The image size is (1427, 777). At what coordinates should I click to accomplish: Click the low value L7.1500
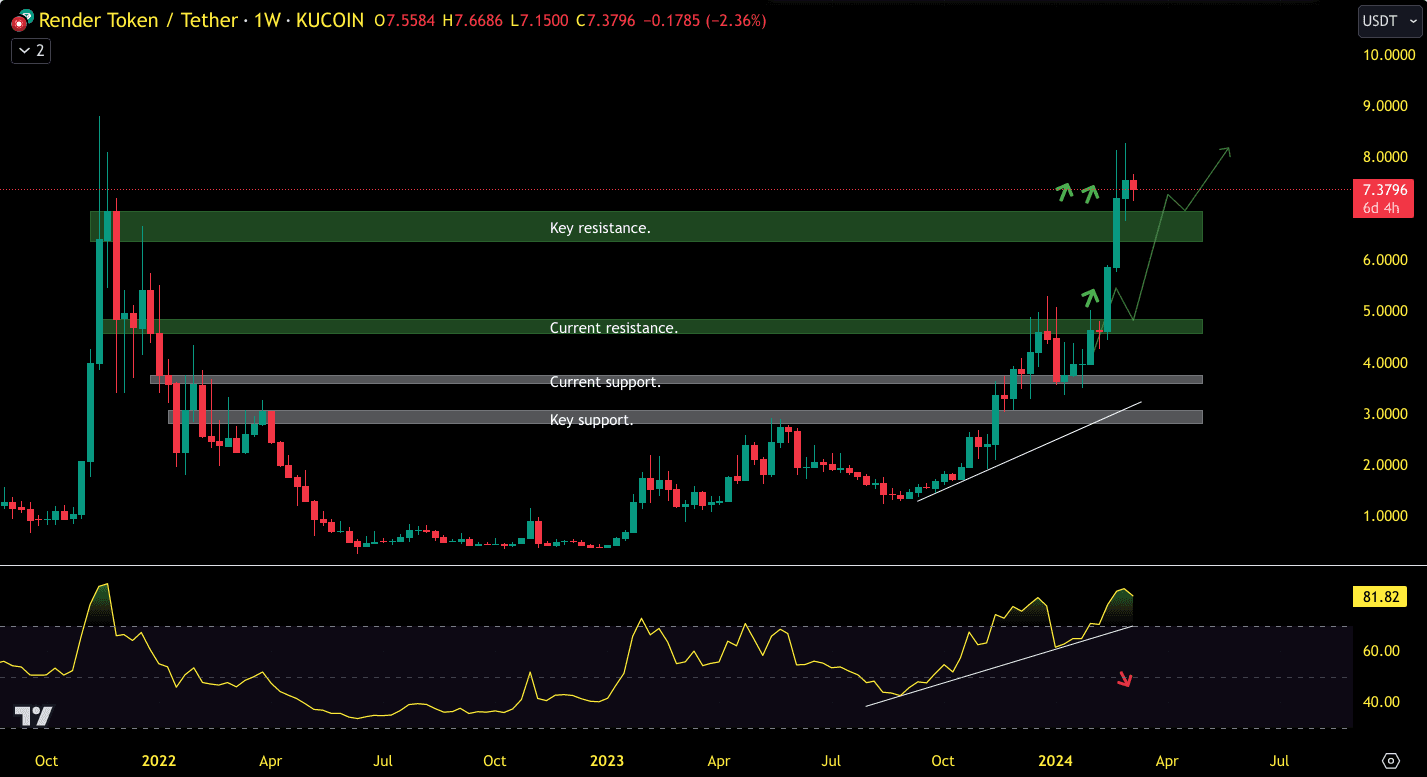pyautogui.click(x=542, y=20)
